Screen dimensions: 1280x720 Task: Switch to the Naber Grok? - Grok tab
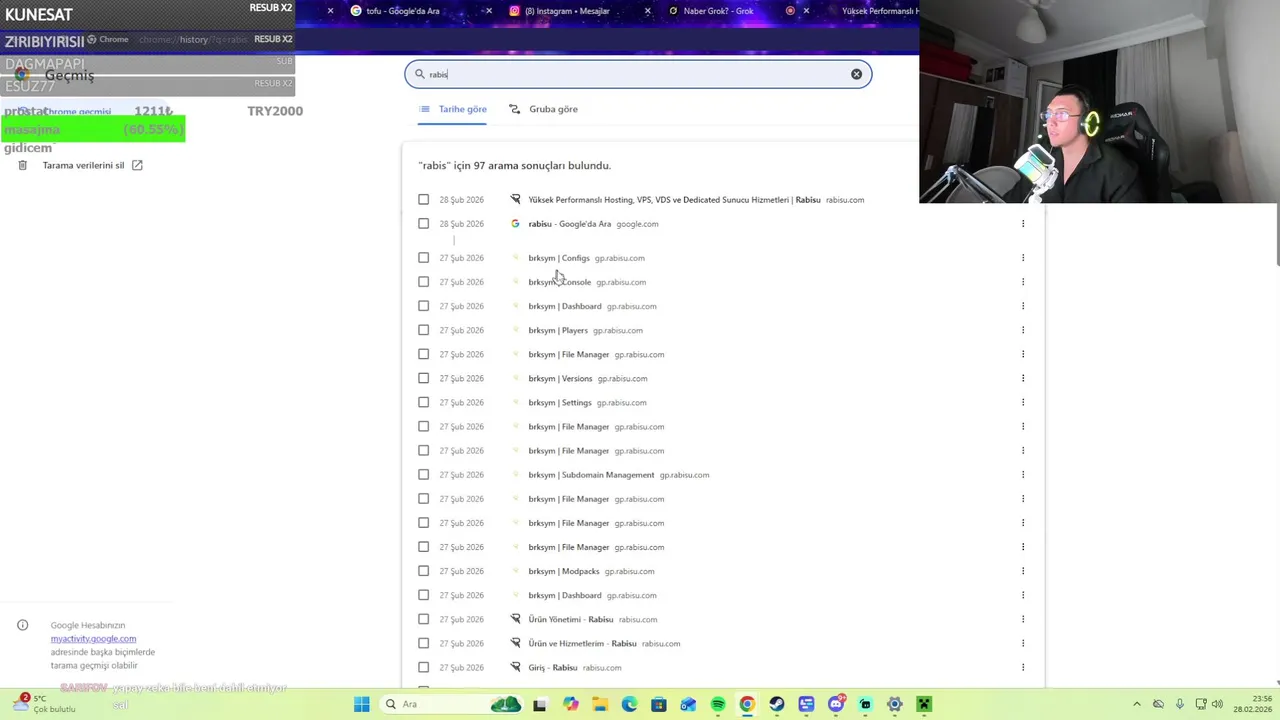718,11
